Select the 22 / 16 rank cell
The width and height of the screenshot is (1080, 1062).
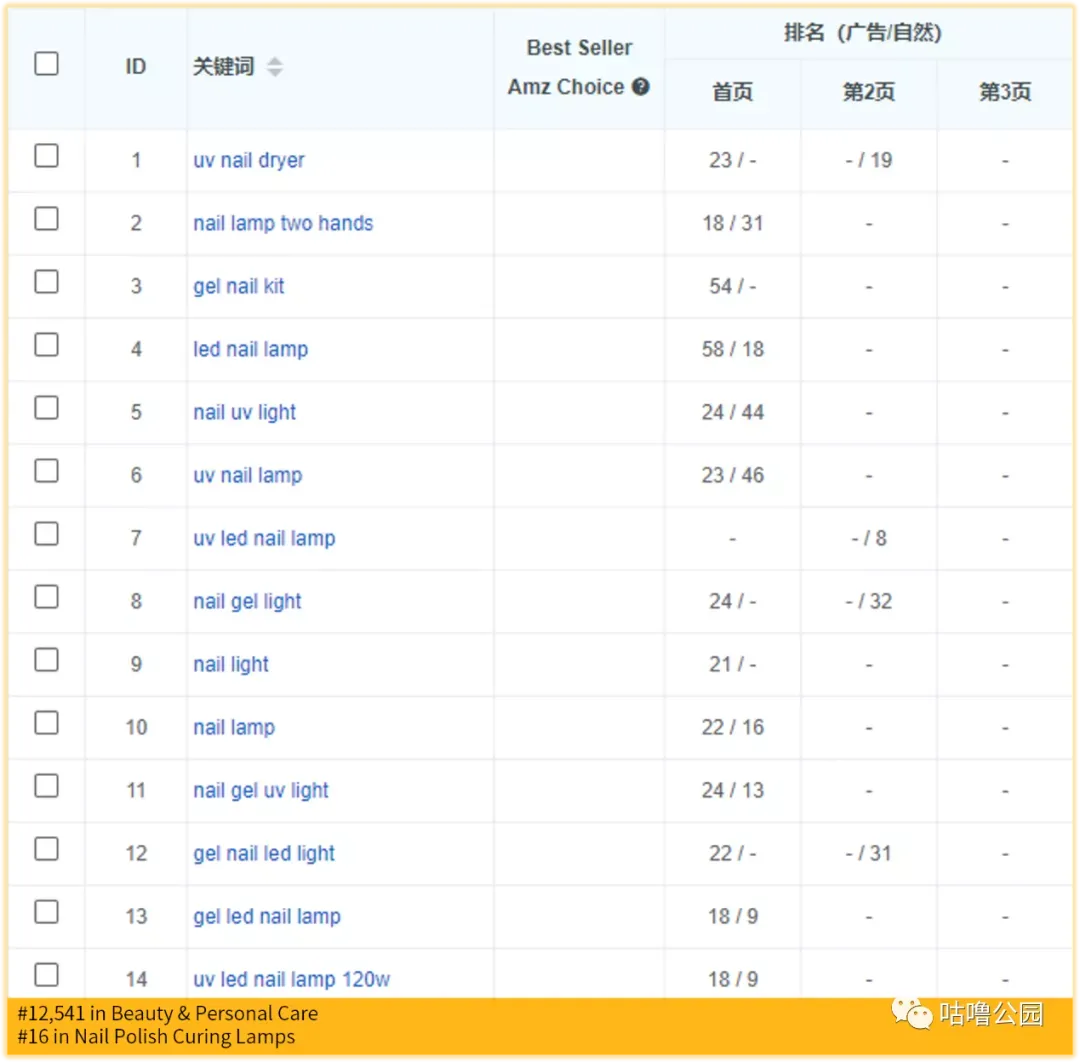coord(732,727)
